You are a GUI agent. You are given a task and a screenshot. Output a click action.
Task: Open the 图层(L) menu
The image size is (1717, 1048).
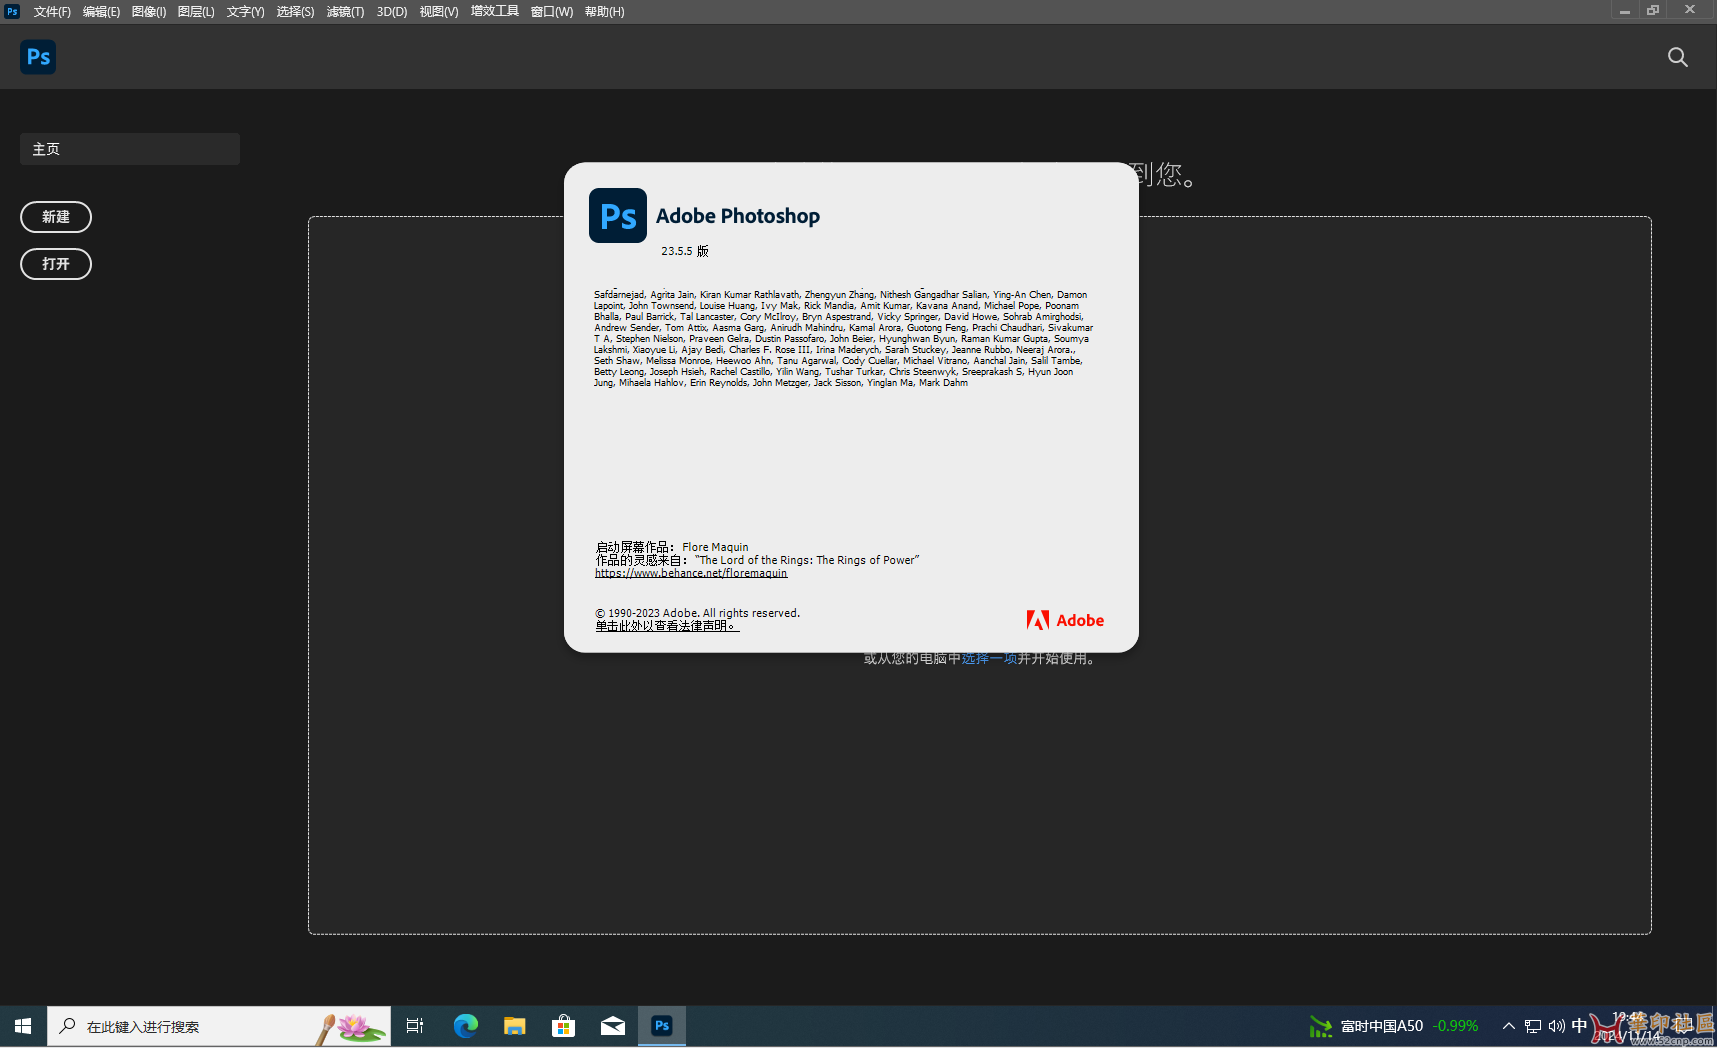point(196,12)
